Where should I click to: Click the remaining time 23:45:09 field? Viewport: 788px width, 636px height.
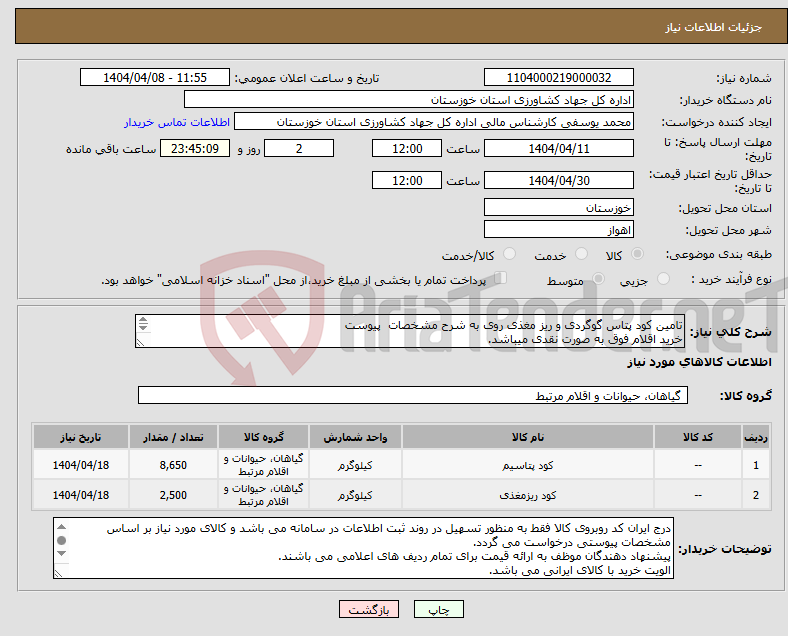[x=195, y=148]
